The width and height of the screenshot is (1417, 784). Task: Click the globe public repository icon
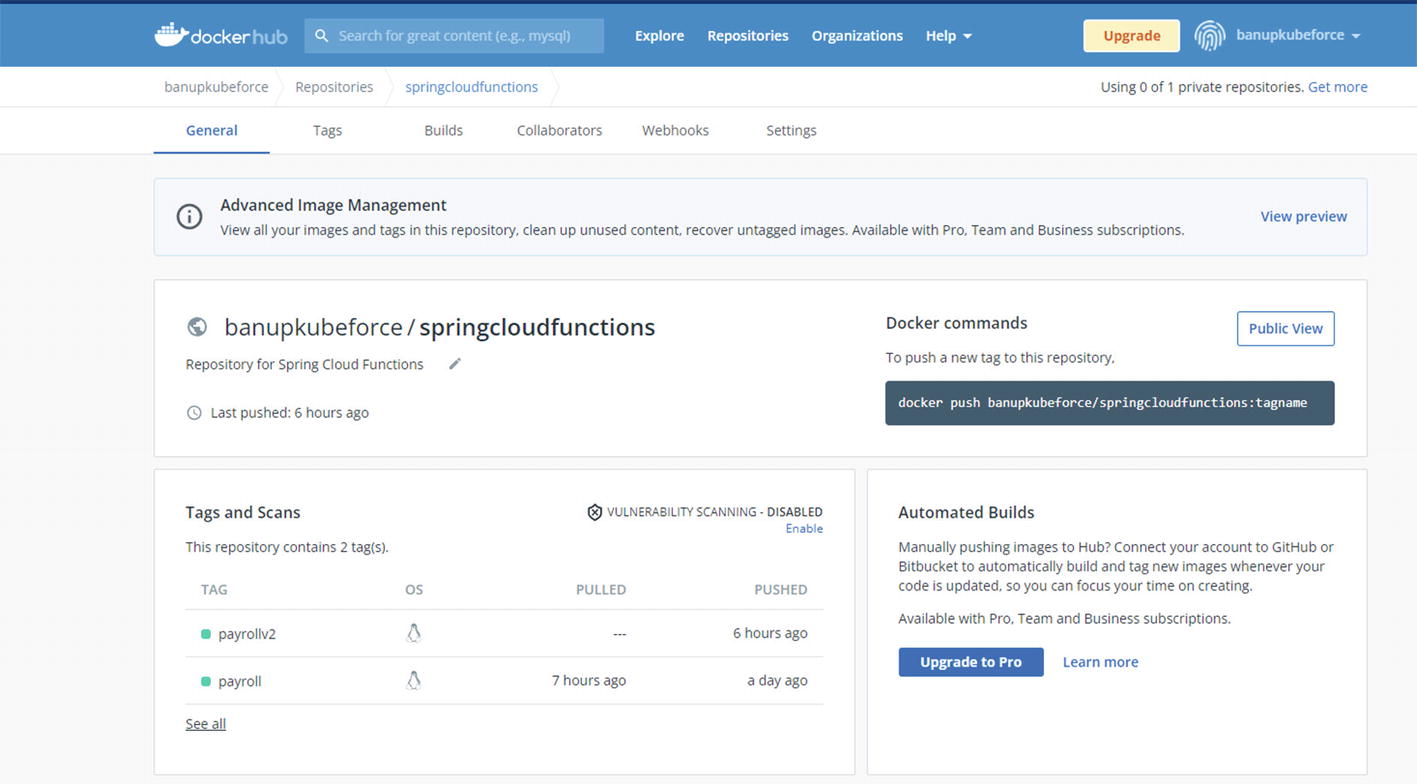pyautogui.click(x=197, y=327)
